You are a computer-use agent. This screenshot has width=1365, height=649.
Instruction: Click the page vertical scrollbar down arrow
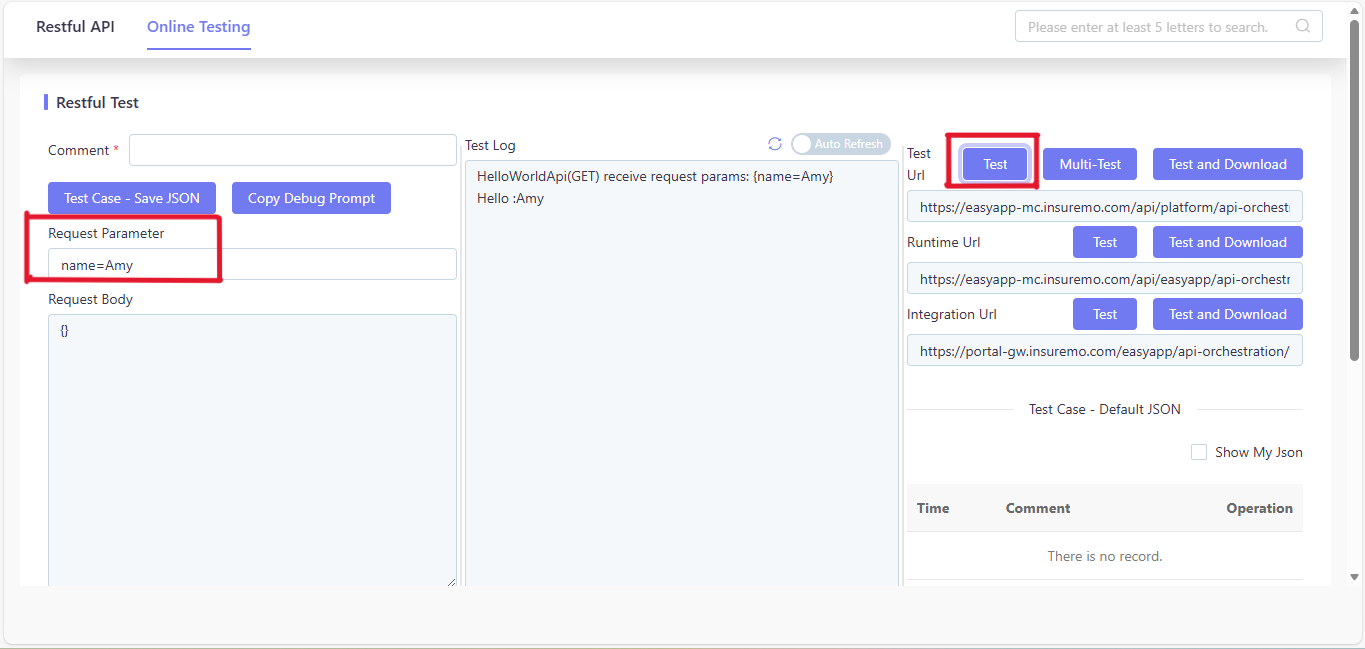tap(1356, 576)
